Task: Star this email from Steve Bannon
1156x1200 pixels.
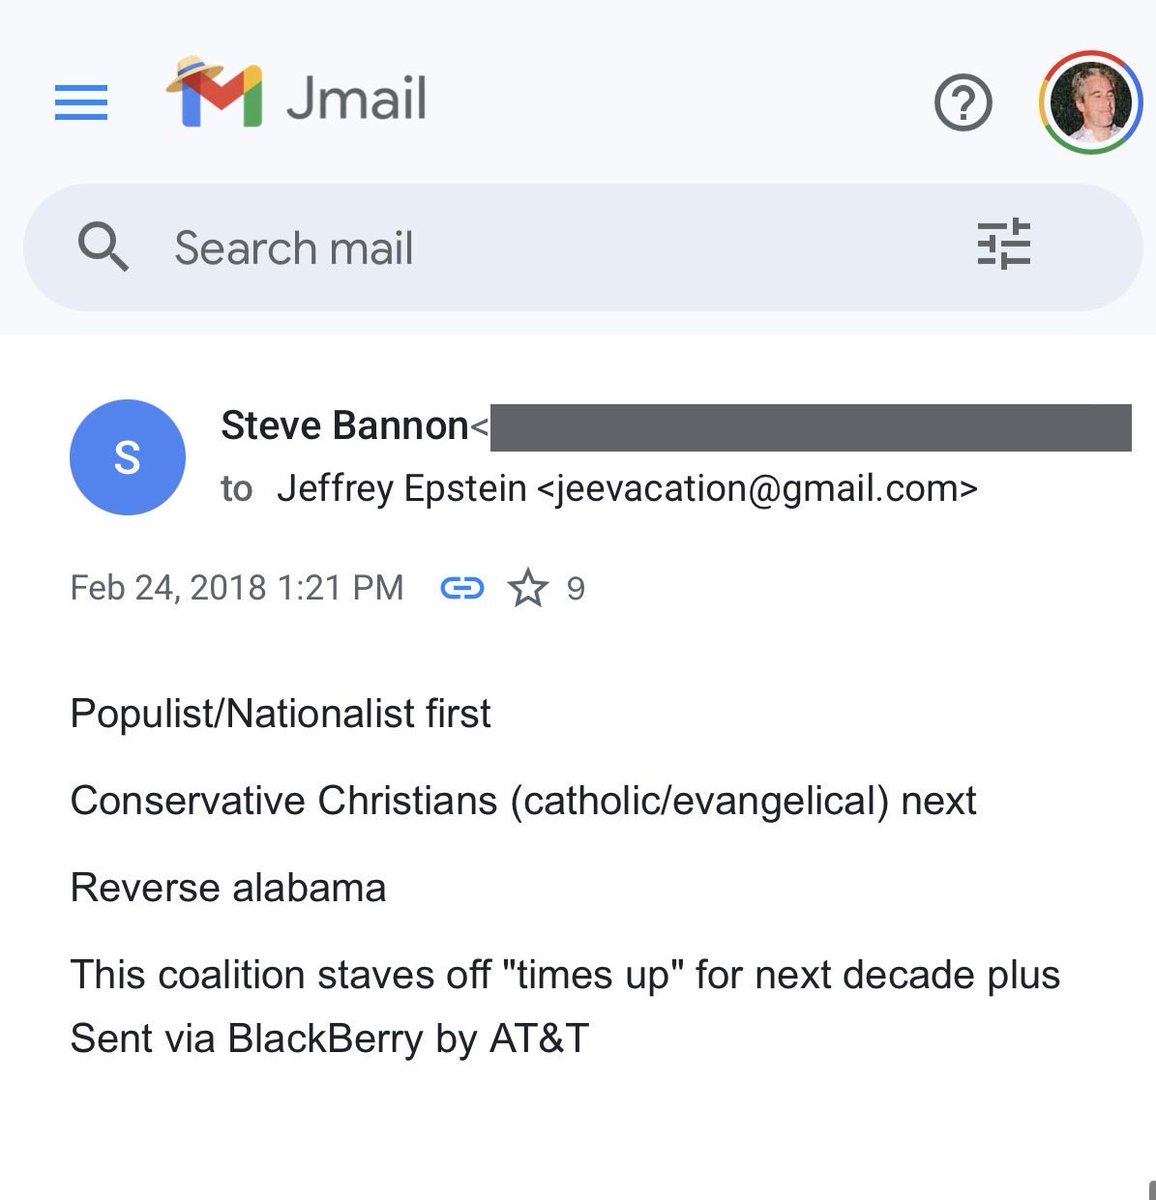Action: (528, 588)
